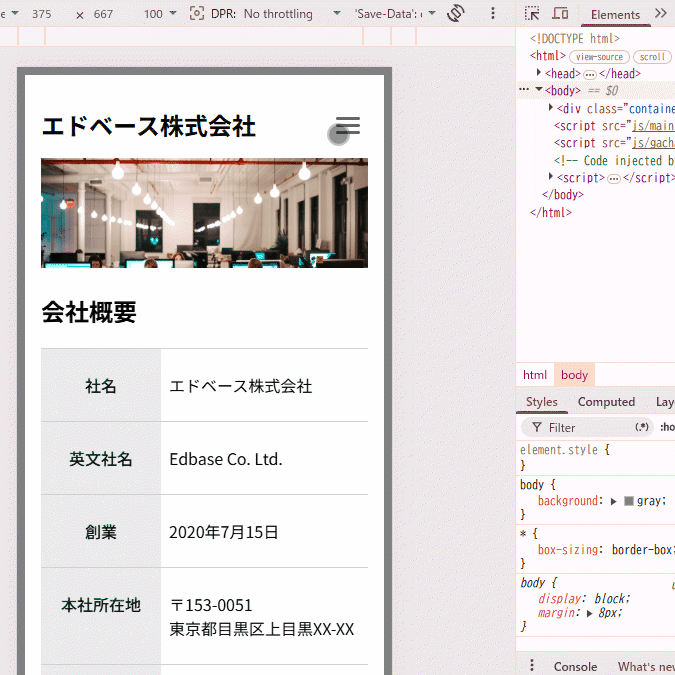Click the 創業 header cell
675x675 pixels.
(101, 532)
